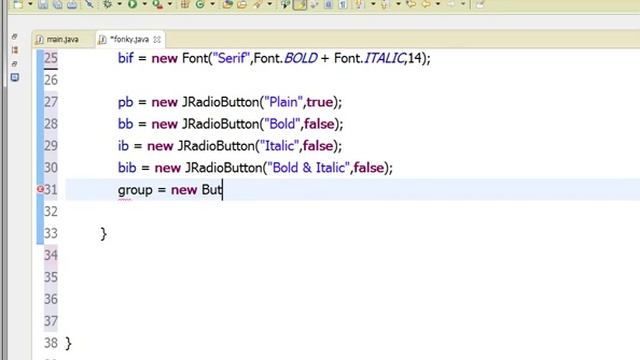Click line number 25 in the gutter
This screenshot has width=640, height=360.
coord(51,58)
